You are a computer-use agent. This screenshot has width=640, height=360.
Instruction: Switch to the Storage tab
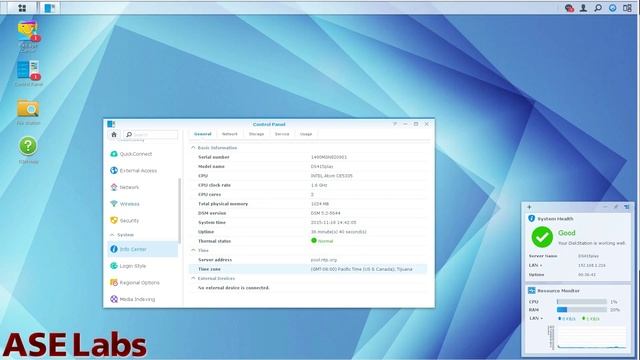pos(256,134)
